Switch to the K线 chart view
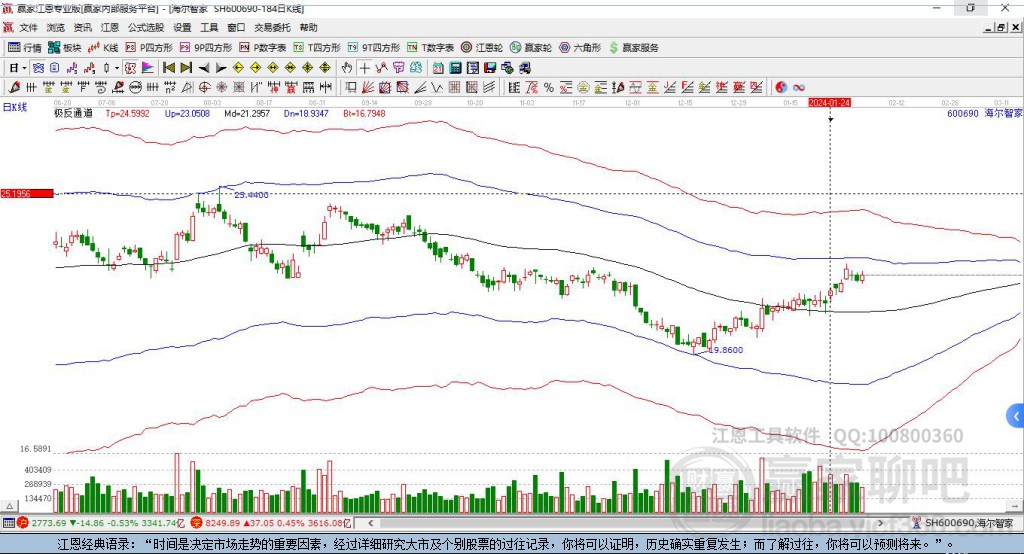Screen dimensions: 1024x554 [x=103, y=48]
